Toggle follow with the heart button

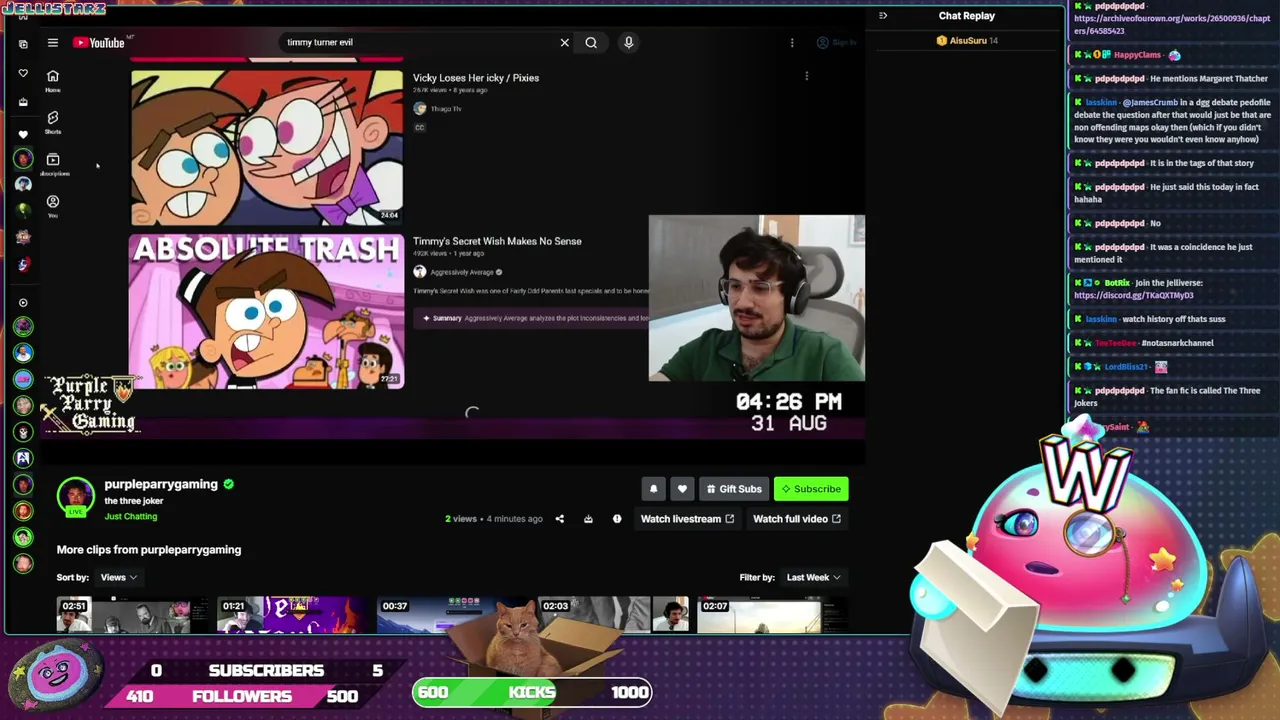(682, 489)
